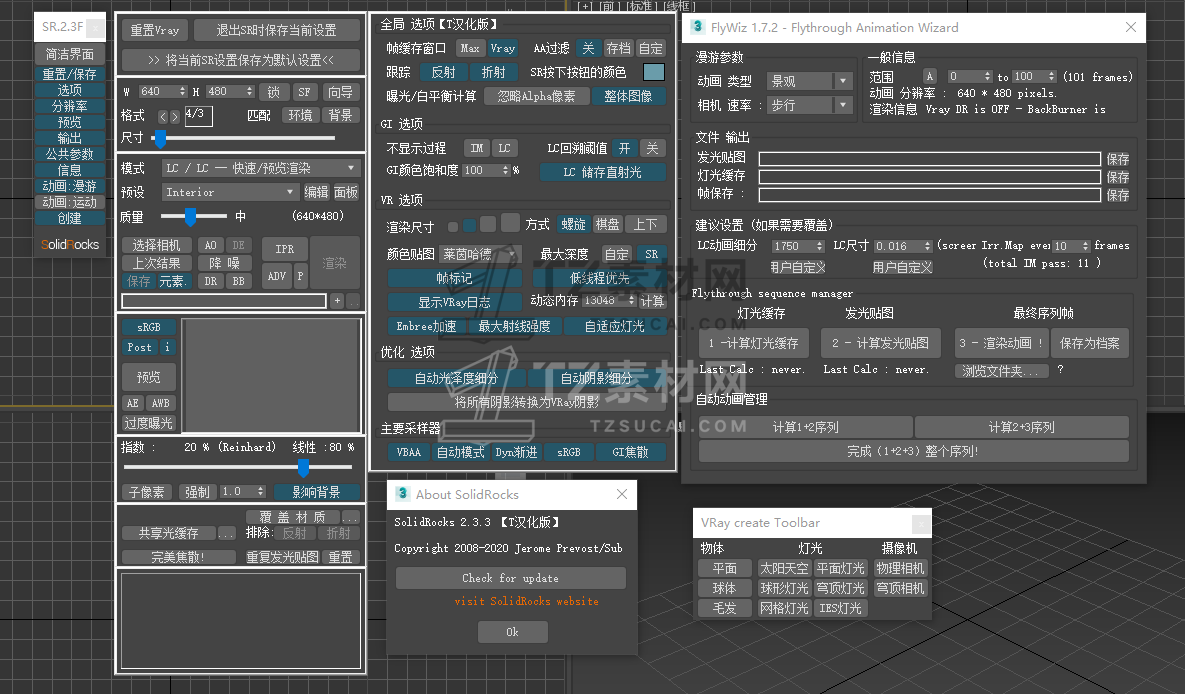
Task: Switch to the 分辨率 section in sidebar
Action: pyautogui.click(x=69, y=106)
